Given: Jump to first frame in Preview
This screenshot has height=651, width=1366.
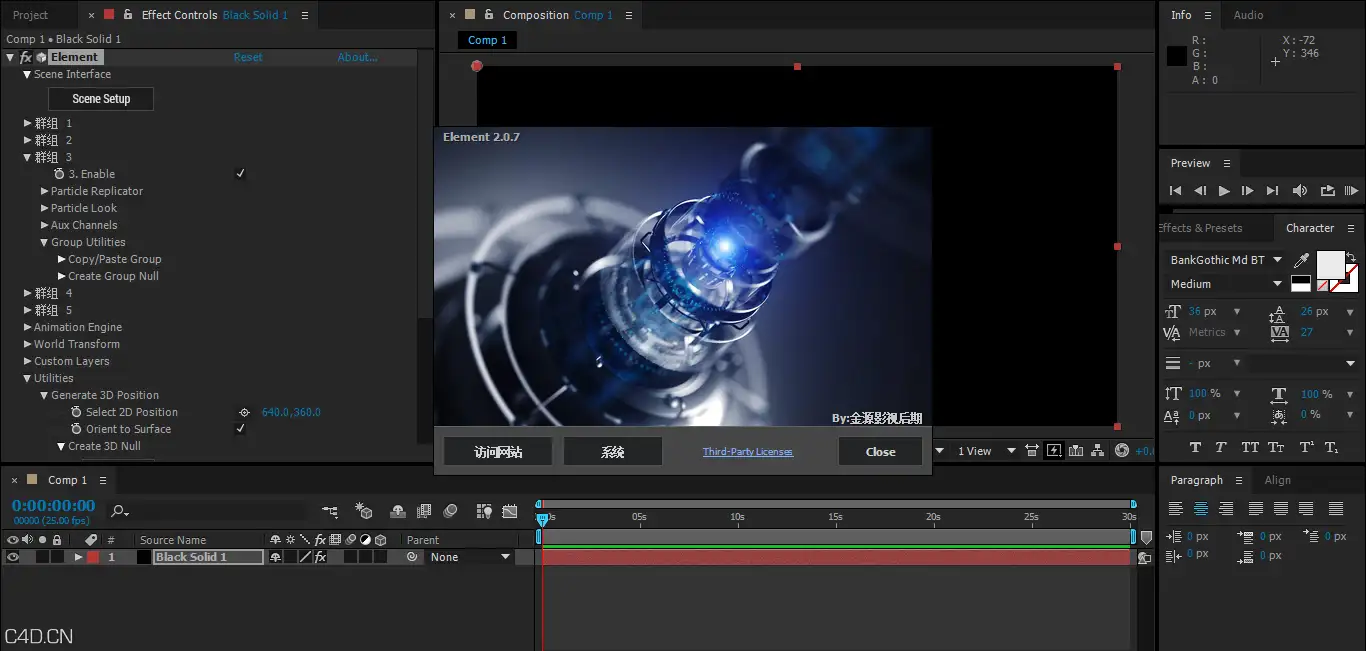Looking at the screenshot, I should (1175, 191).
